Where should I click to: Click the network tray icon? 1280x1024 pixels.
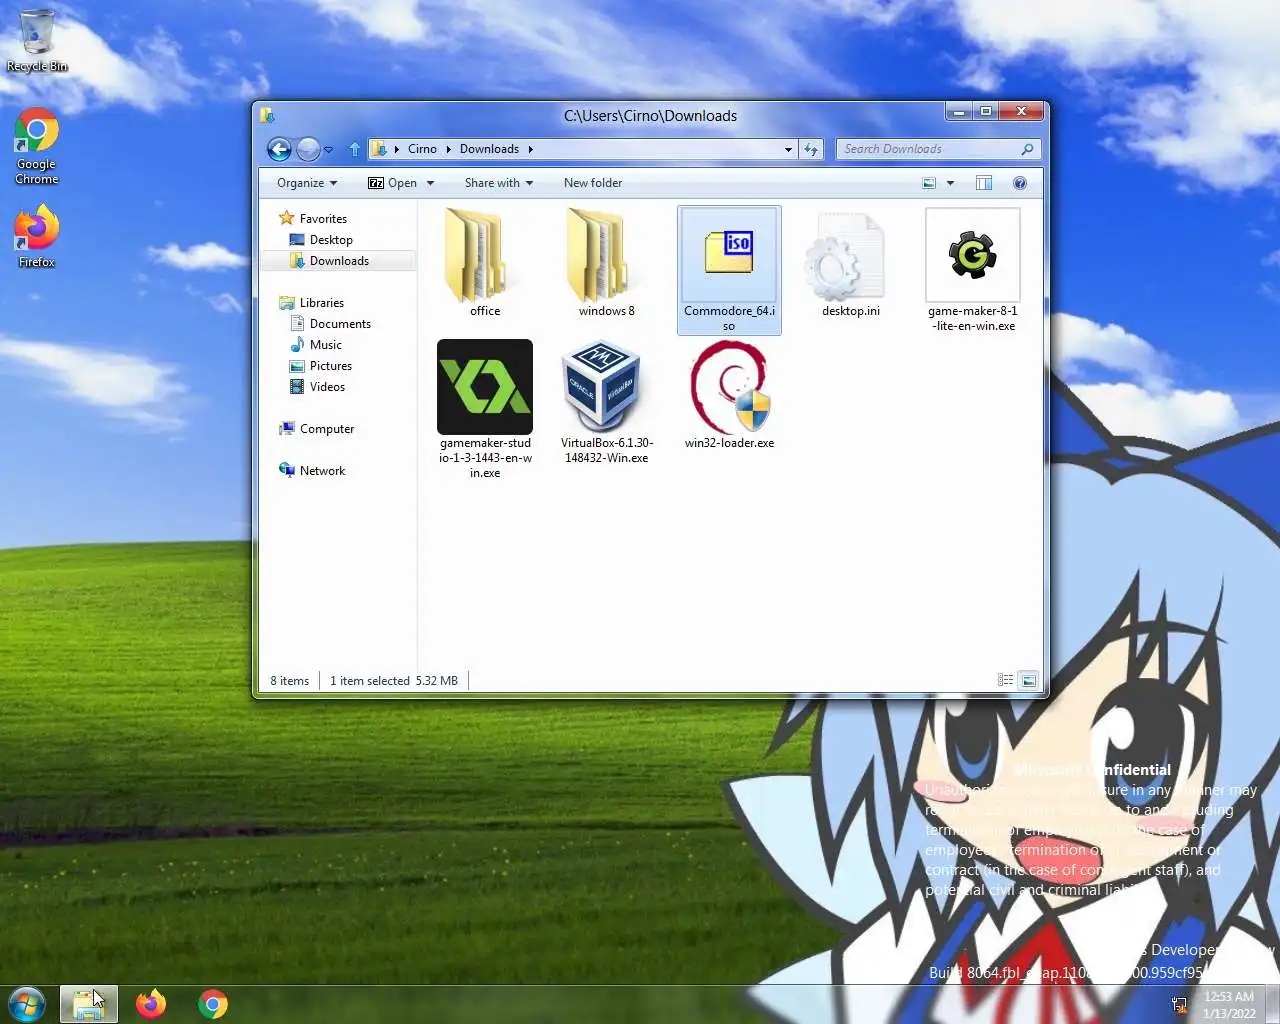(x=1179, y=1004)
